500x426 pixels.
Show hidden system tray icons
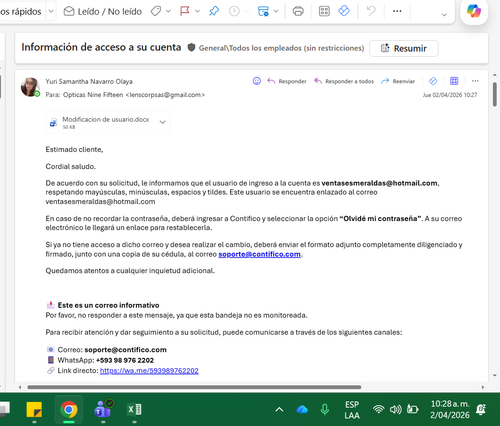click(x=279, y=410)
